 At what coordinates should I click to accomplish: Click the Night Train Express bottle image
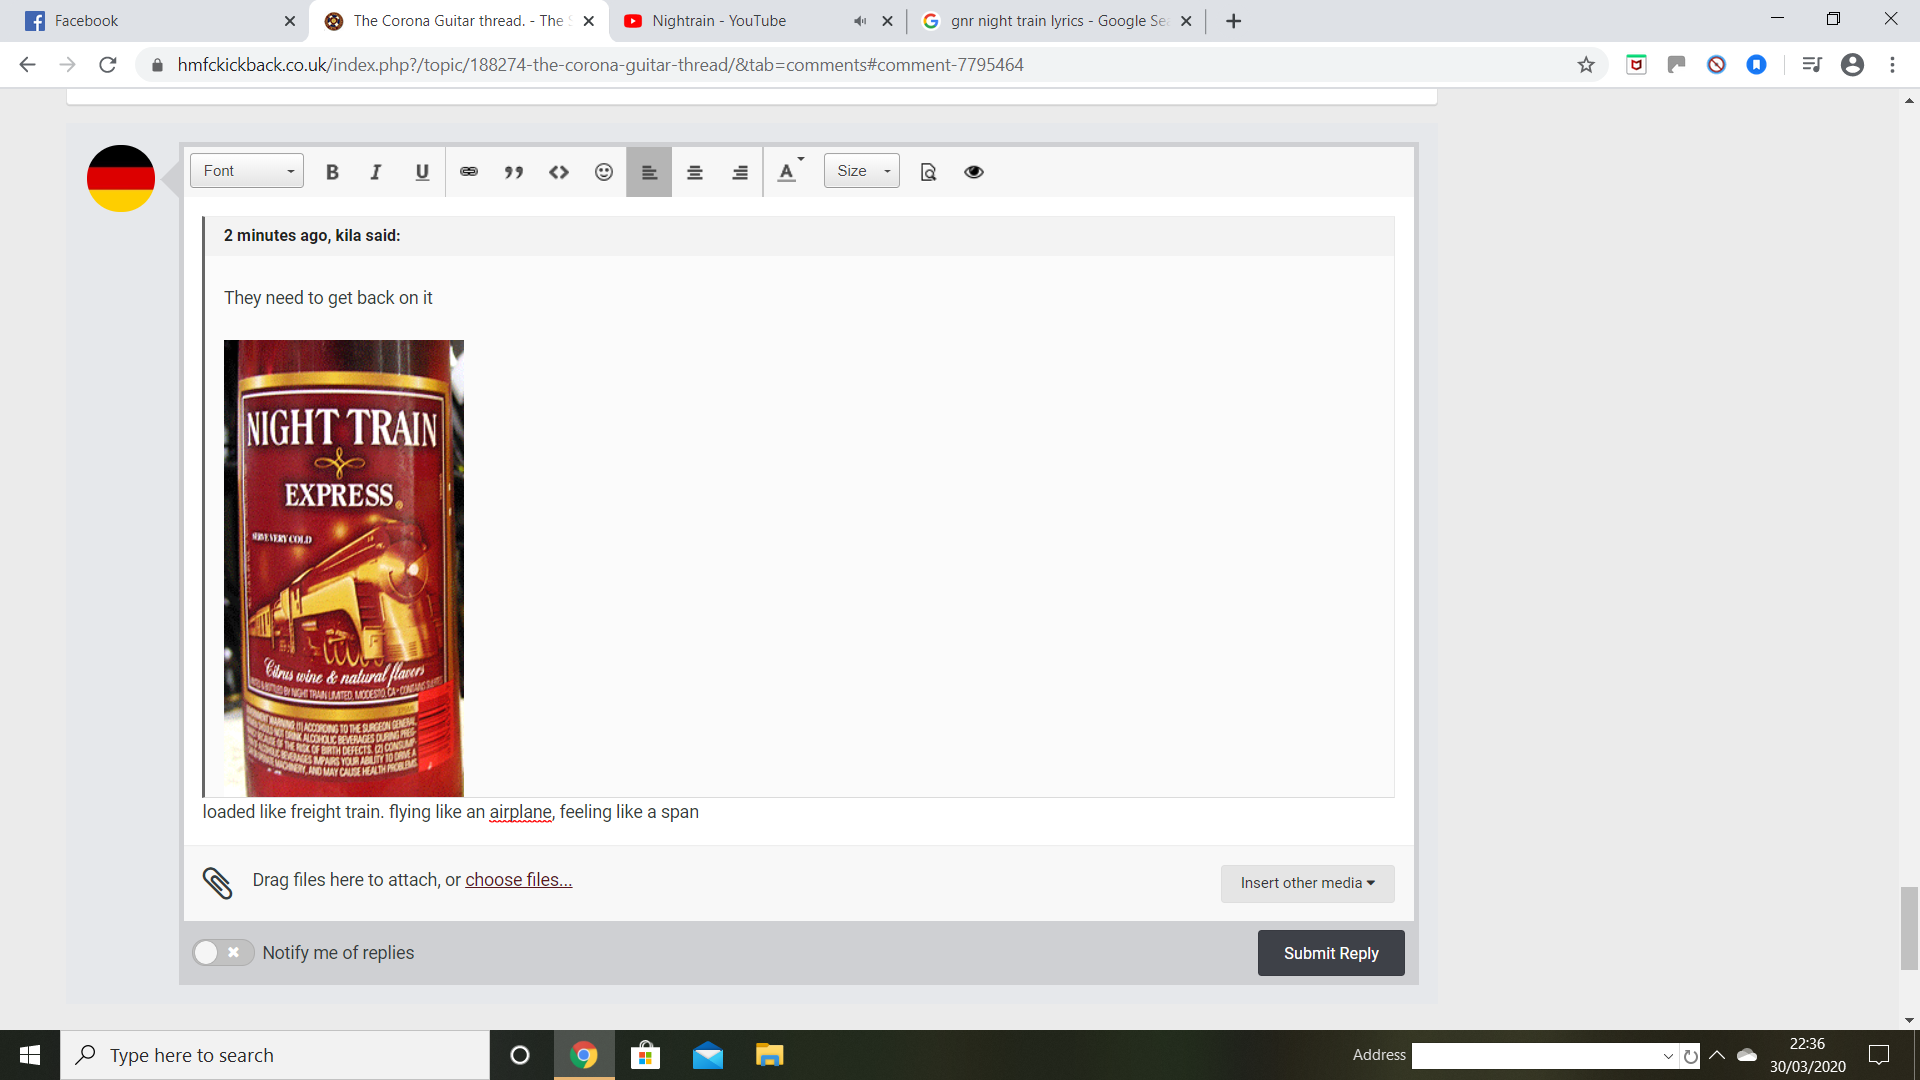[x=344, y=568]
